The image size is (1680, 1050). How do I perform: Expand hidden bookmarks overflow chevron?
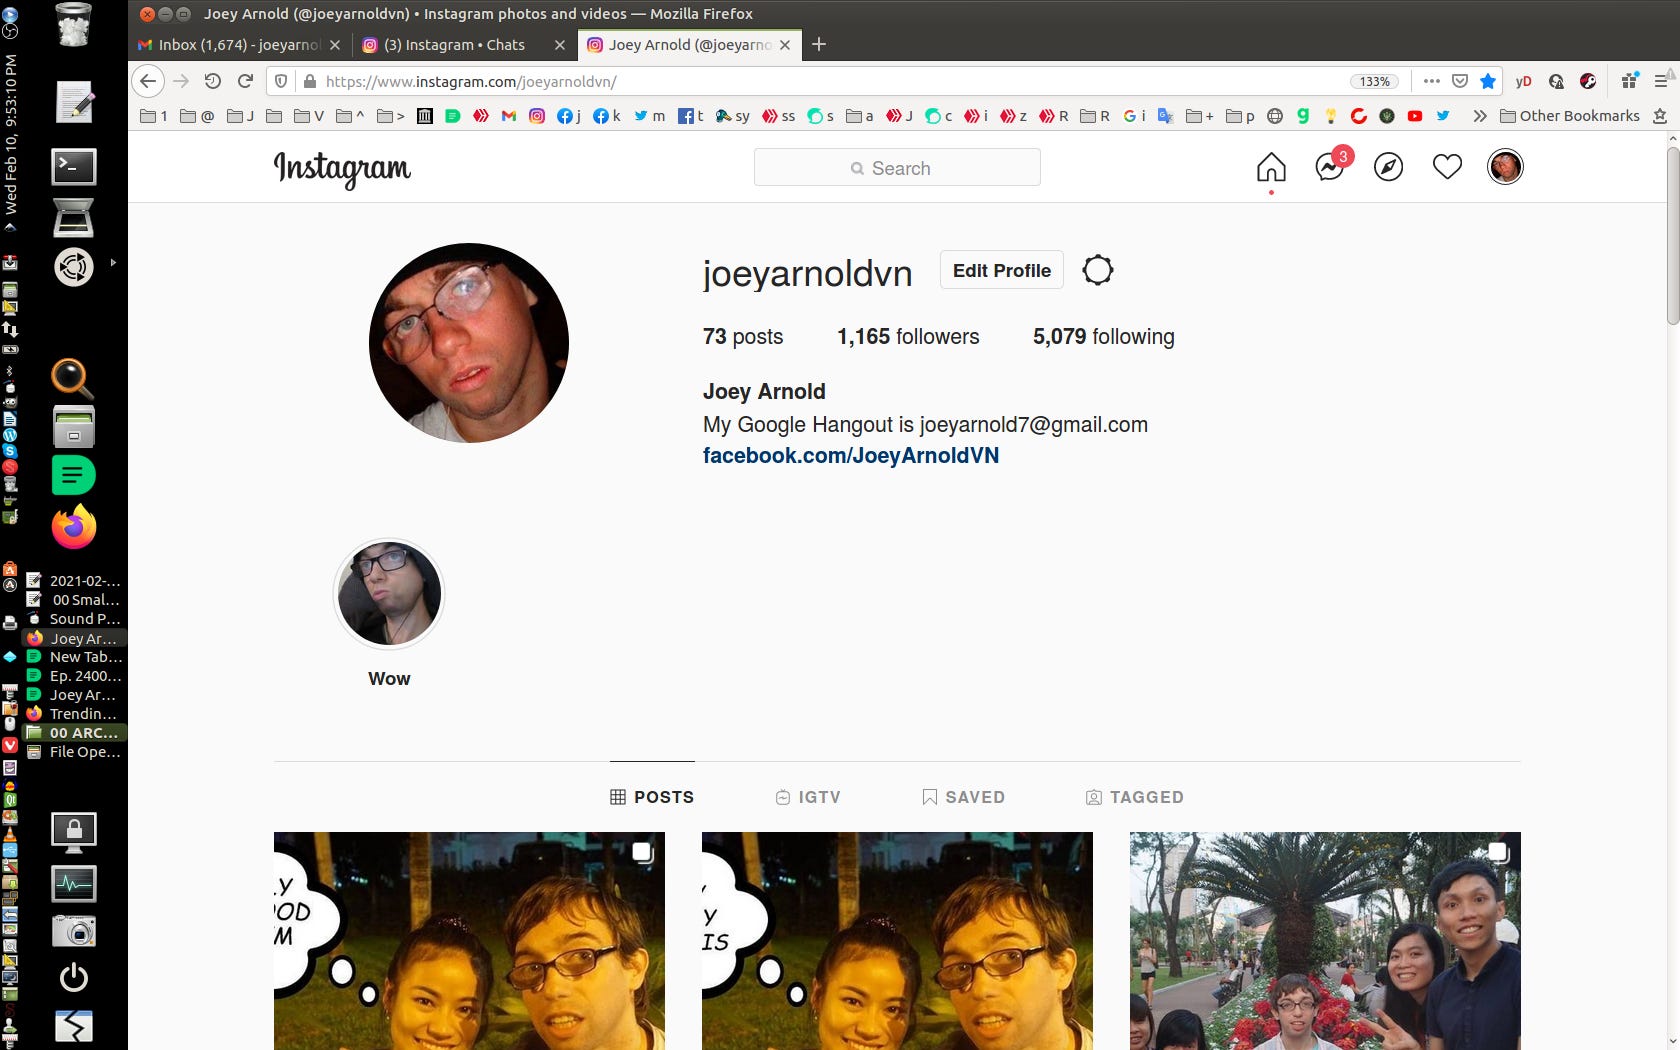tap(1479, 116)
